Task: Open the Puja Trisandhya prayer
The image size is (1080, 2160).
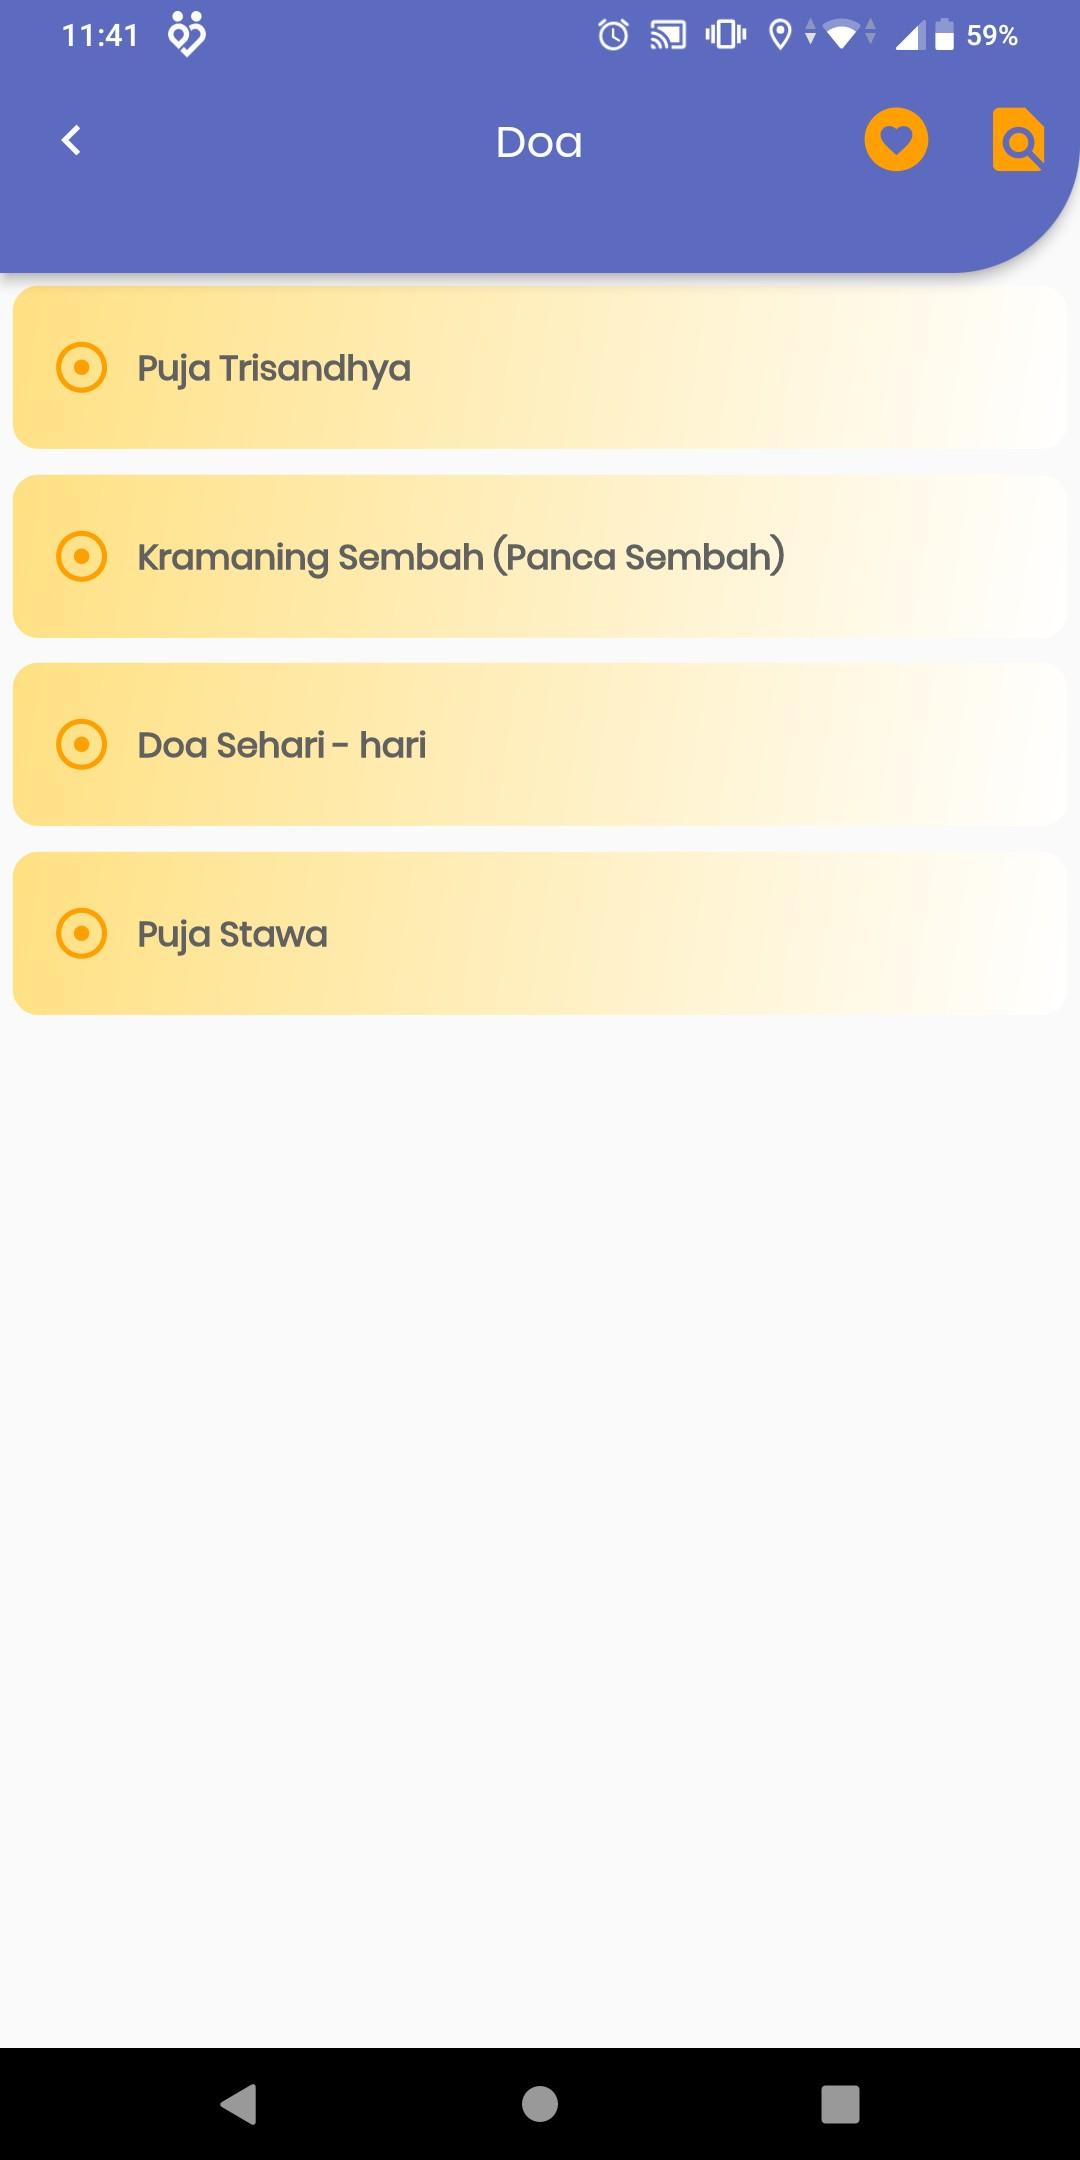Action: (539, 367)
